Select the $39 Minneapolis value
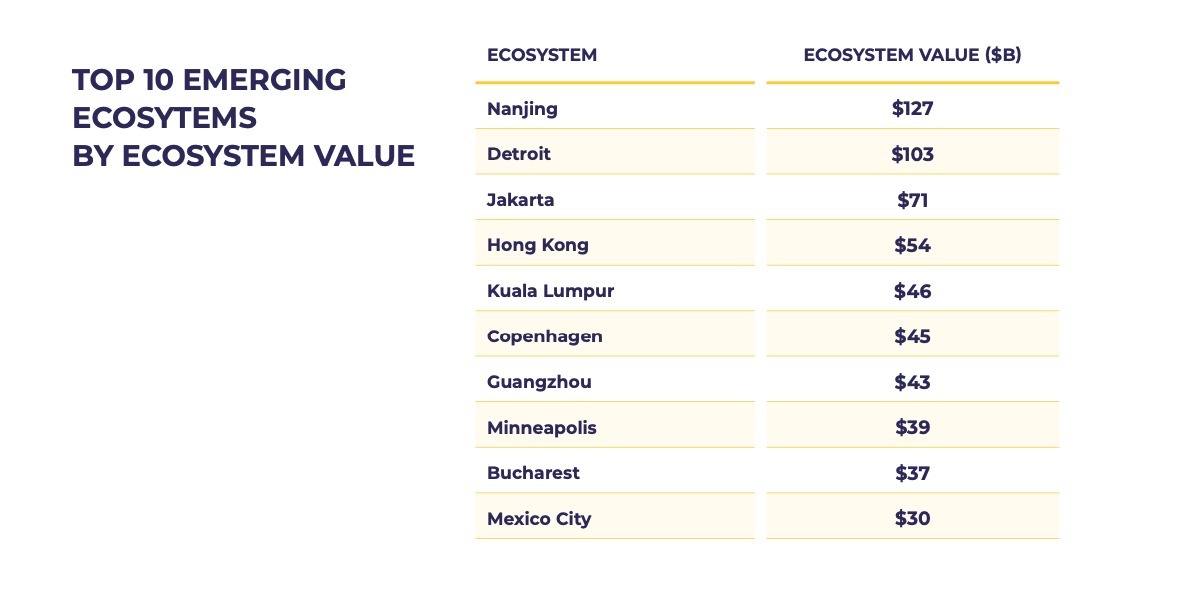The image size is (1189, 611). [x=912, y=428]
